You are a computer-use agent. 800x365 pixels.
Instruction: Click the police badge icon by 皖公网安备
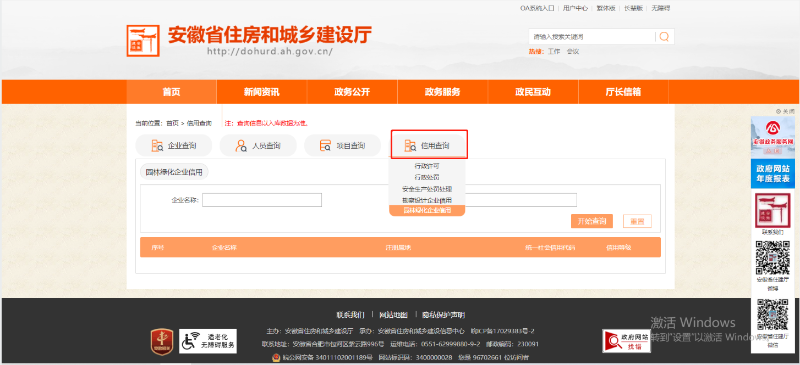coord(276,357)
